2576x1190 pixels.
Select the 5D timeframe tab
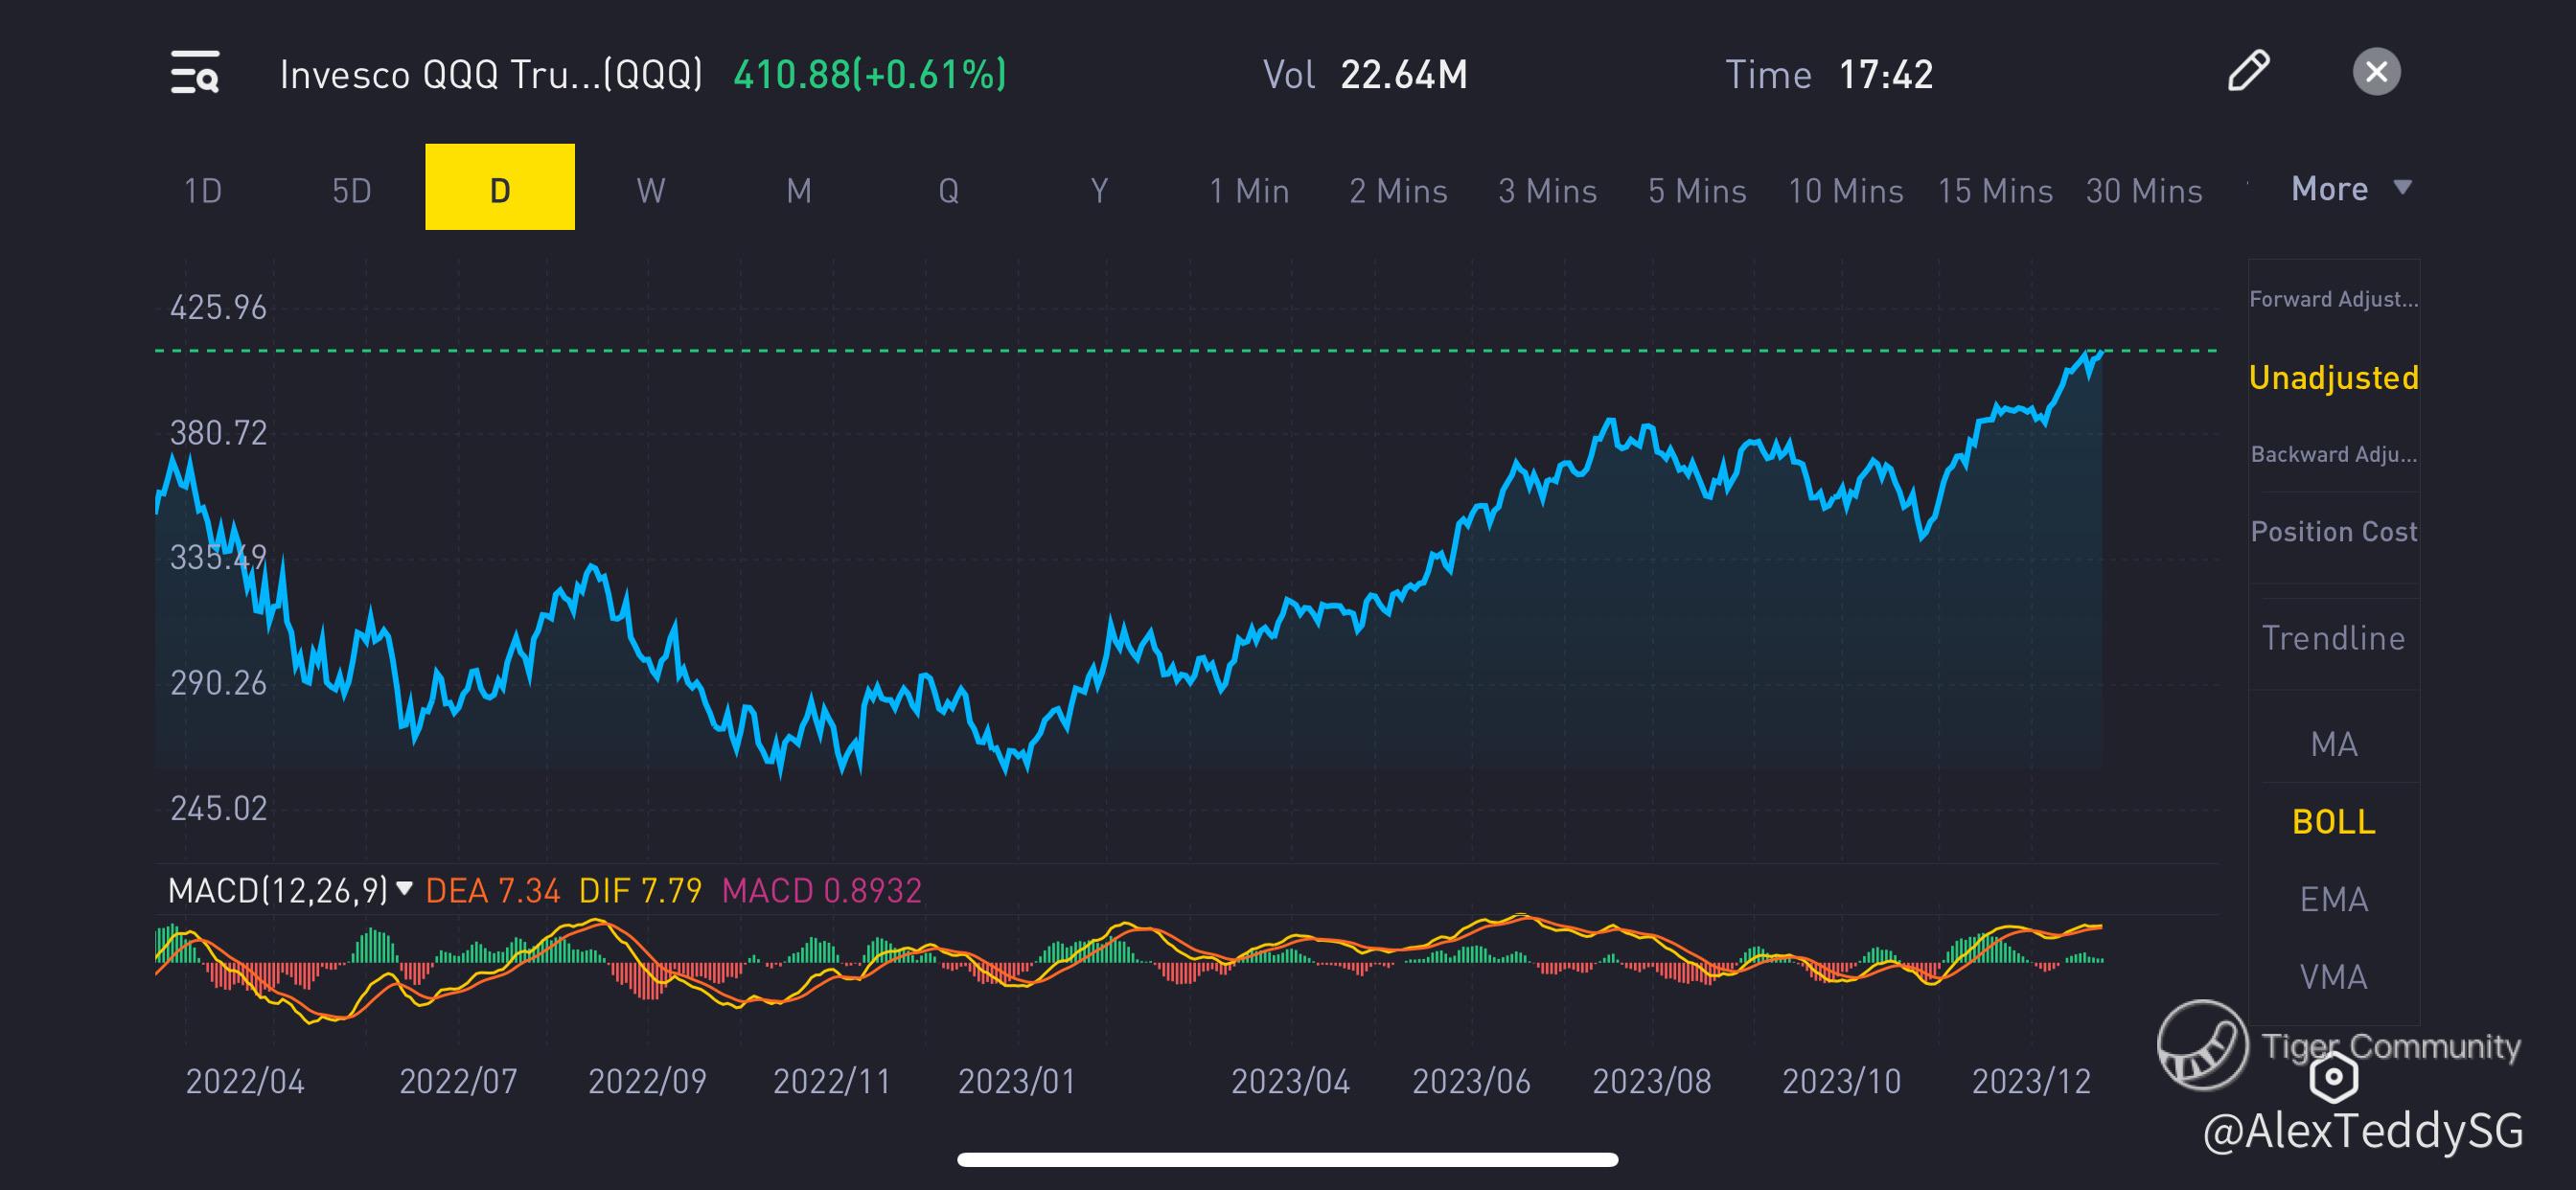pyautogui.click(x=351, y=190)
